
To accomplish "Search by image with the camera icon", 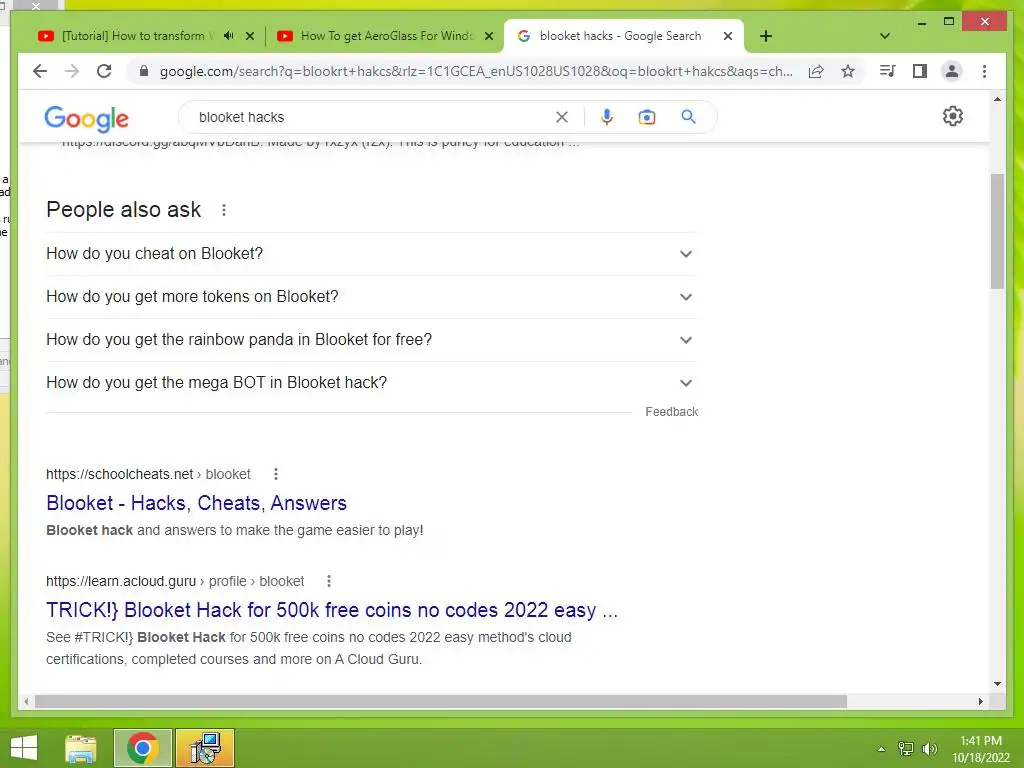I will coord(647,117).
